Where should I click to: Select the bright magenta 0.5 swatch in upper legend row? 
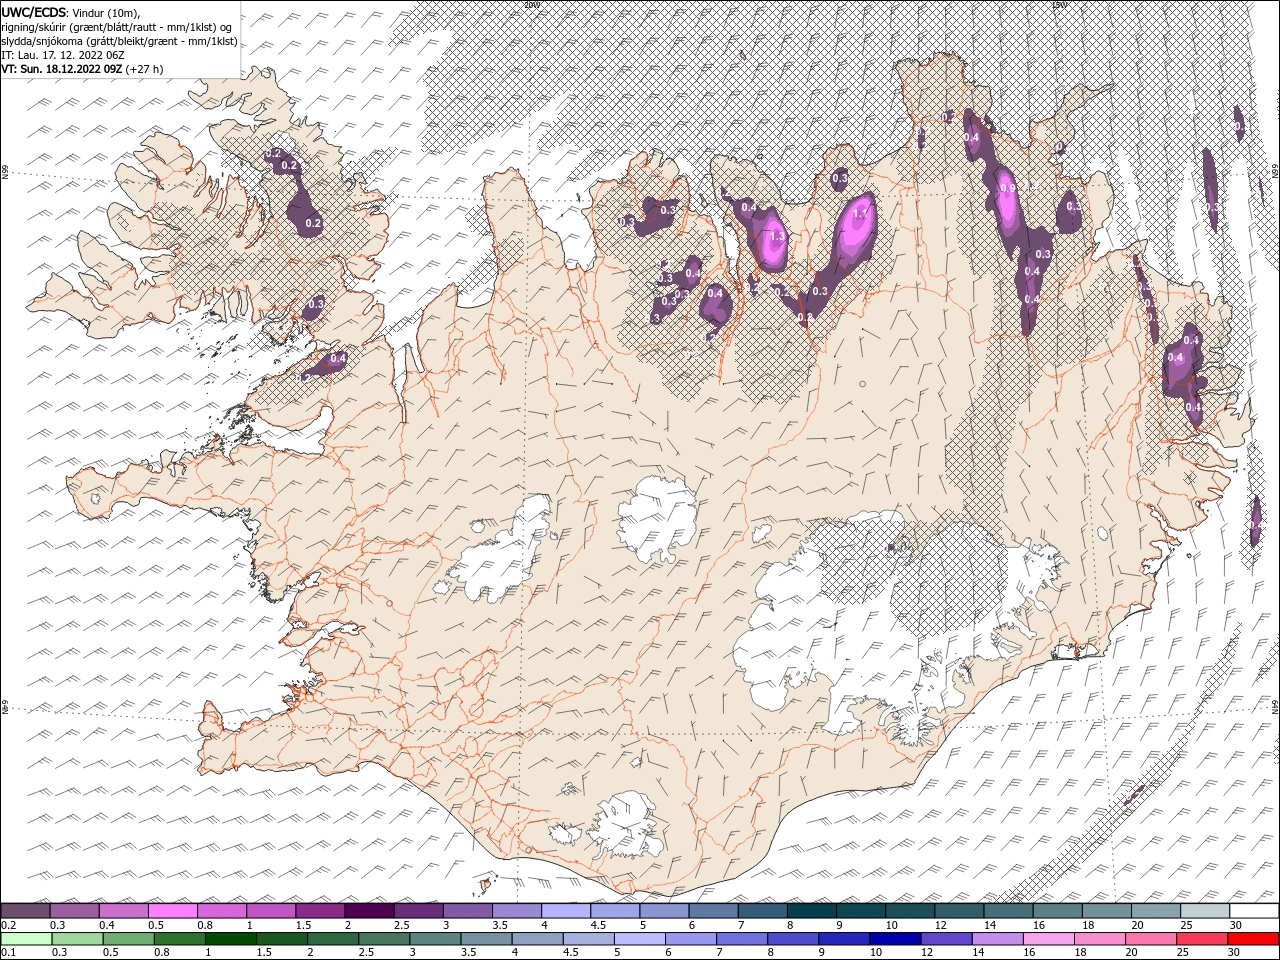[173, 911]
